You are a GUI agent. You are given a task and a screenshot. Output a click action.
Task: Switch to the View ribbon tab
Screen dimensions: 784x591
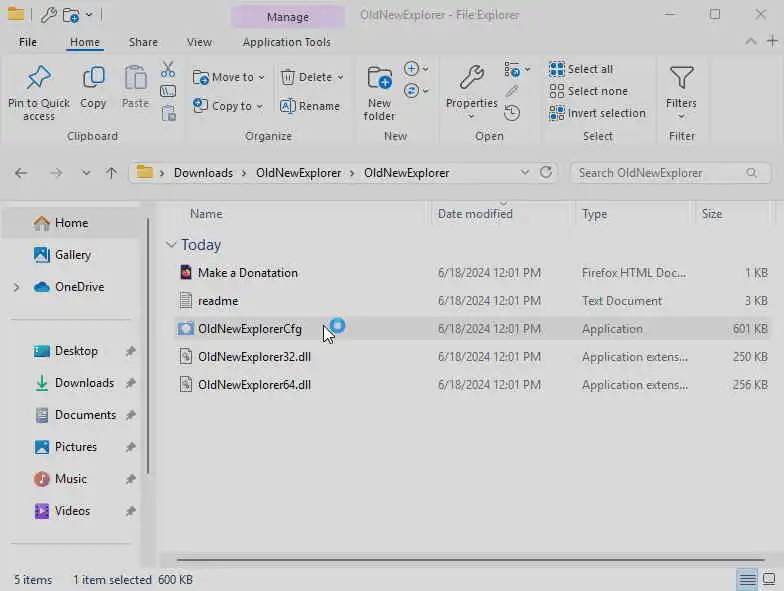tap(199, 42)
